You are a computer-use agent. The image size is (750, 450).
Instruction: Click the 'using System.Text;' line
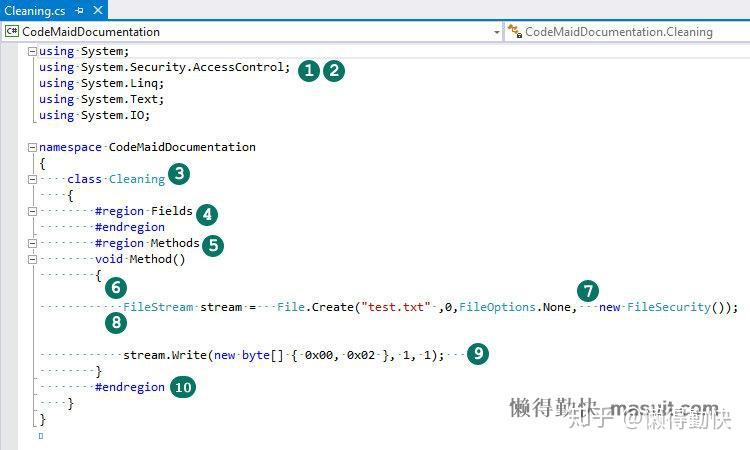coord(101,99)
